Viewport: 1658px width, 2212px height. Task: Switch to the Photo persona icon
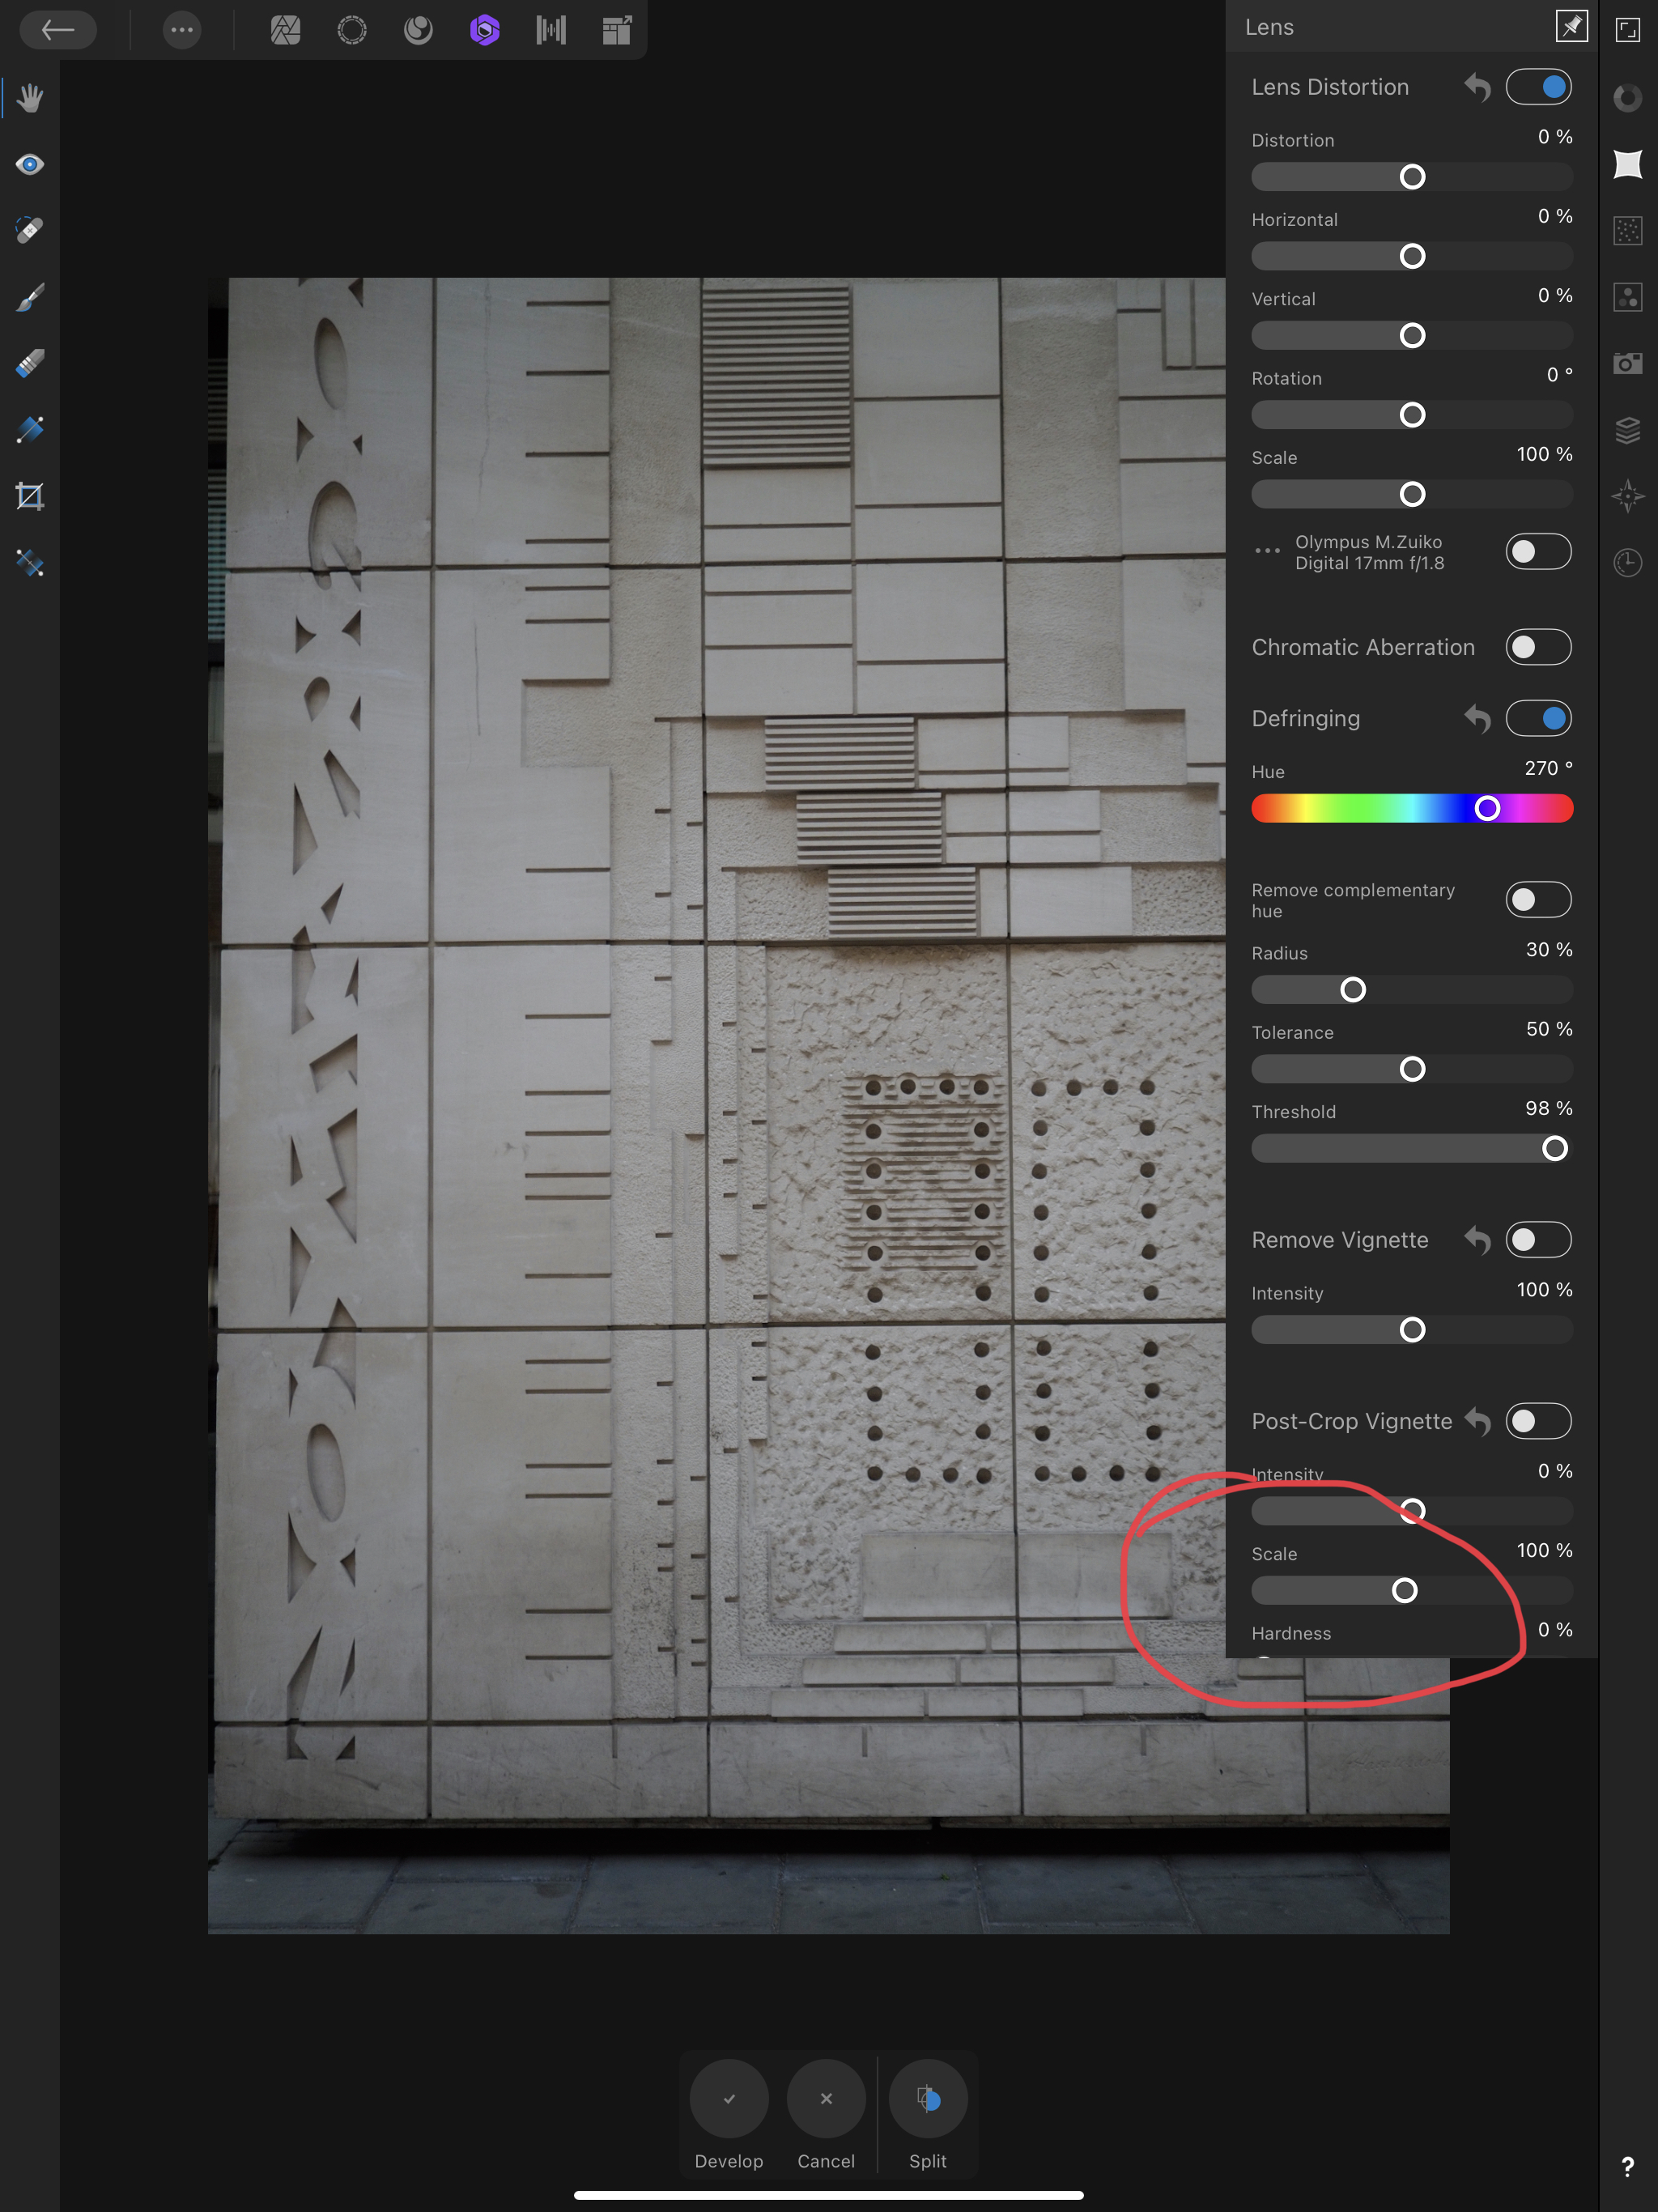coord(286,30)
